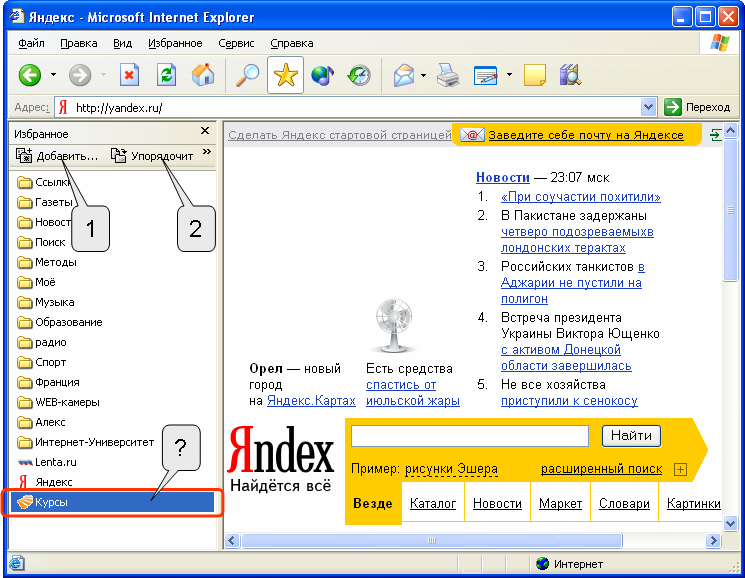745x578 pixels.
Task: Click Заведите себе почту на Яндексе link
Action: point(586,135)
